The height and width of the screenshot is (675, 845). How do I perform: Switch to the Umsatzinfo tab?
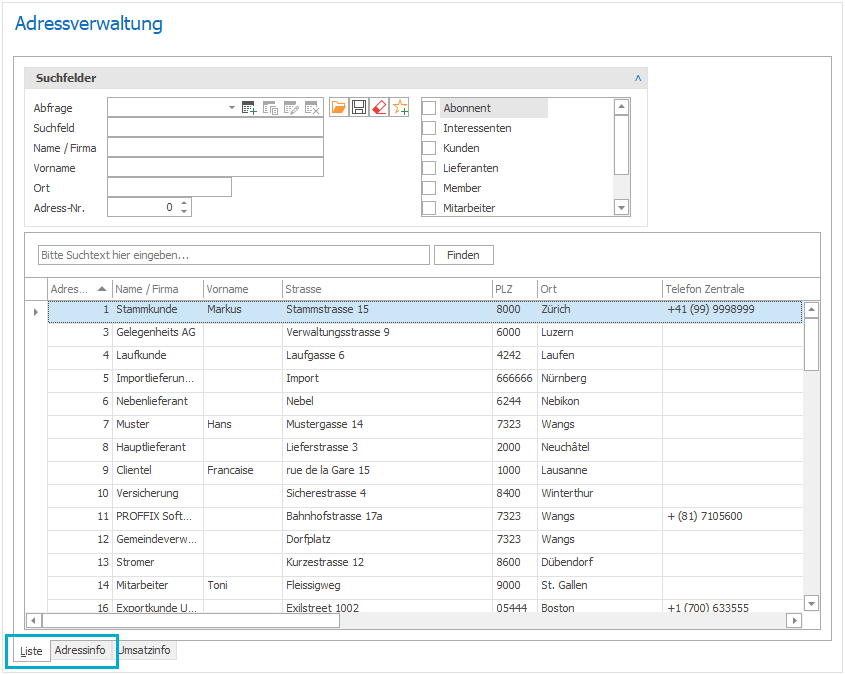click(x=145, y=650)
